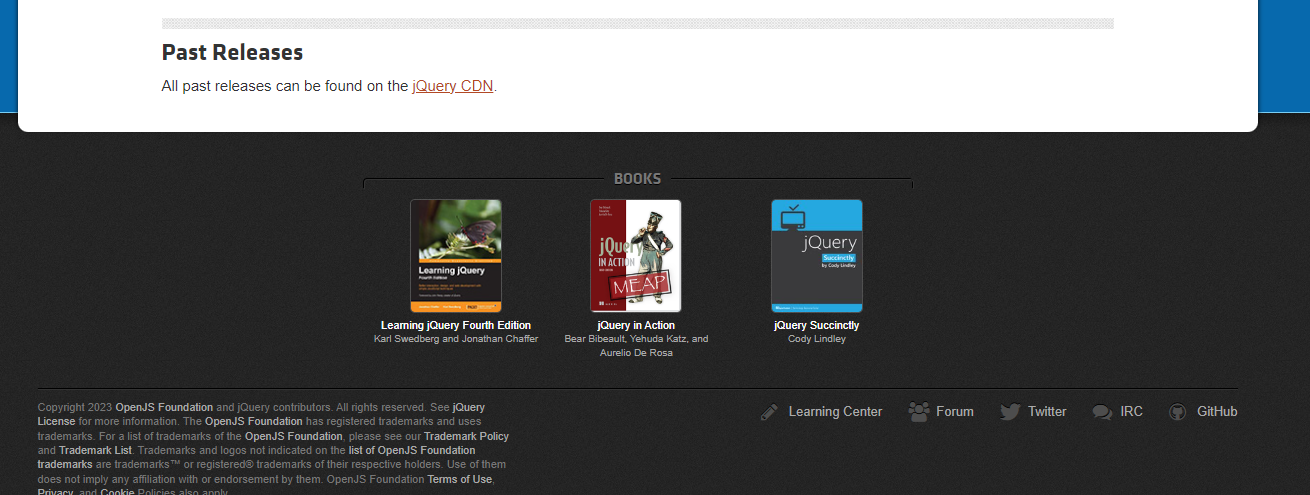Image resolution: width=1310 pixels, height=495 pixels.
Task: Go to the GitHub octocat icon
Action: pyautogui.click(x=1178, y=412)
